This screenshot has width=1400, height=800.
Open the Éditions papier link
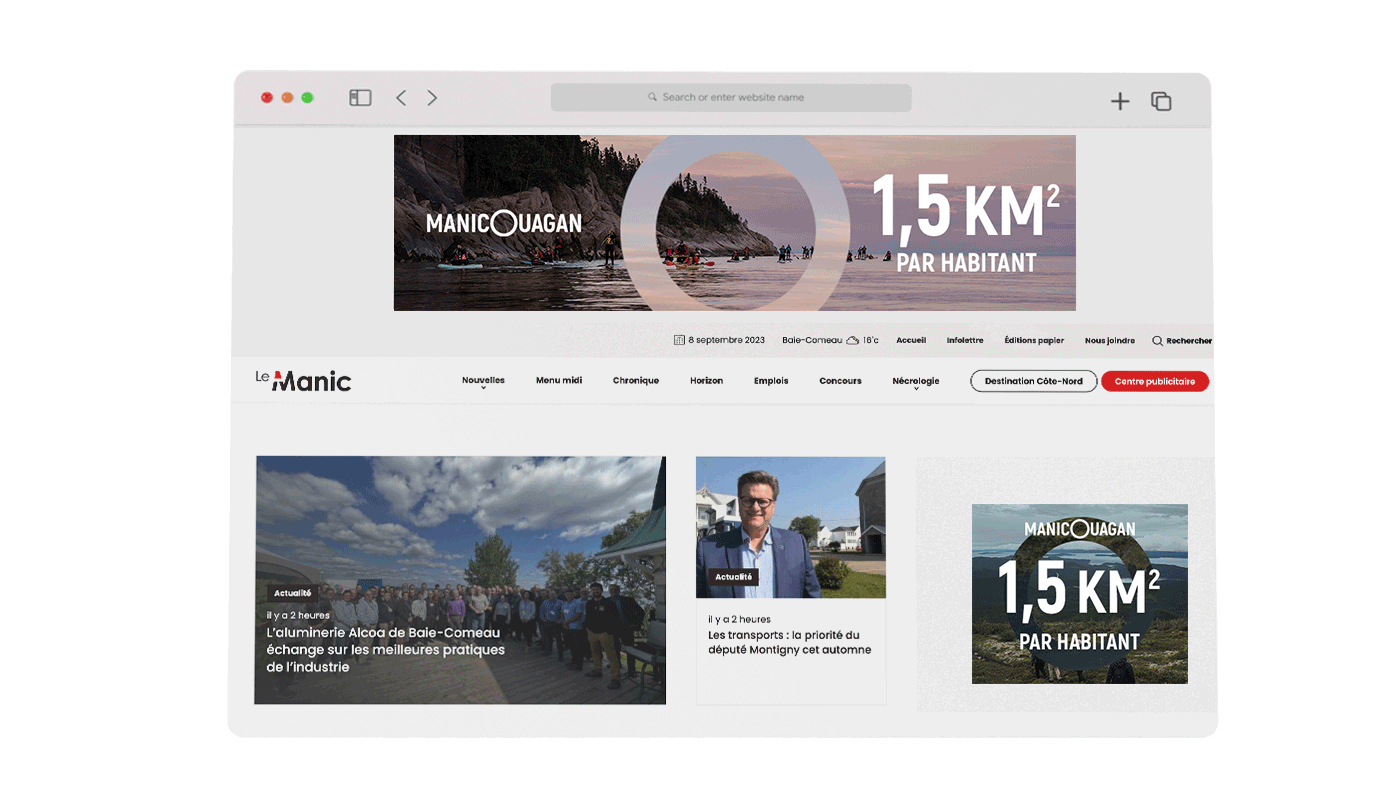pyautogui.click(x=1034, y=340)
